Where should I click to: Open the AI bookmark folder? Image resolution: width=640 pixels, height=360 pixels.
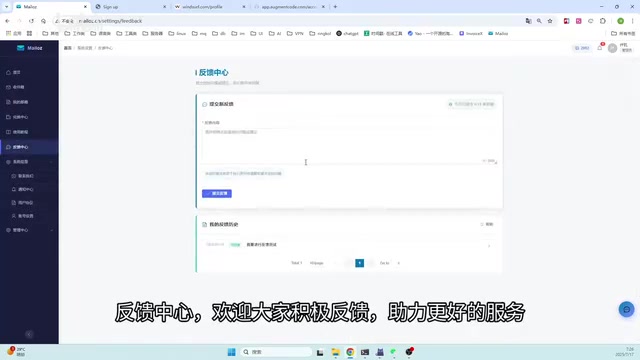275,33
